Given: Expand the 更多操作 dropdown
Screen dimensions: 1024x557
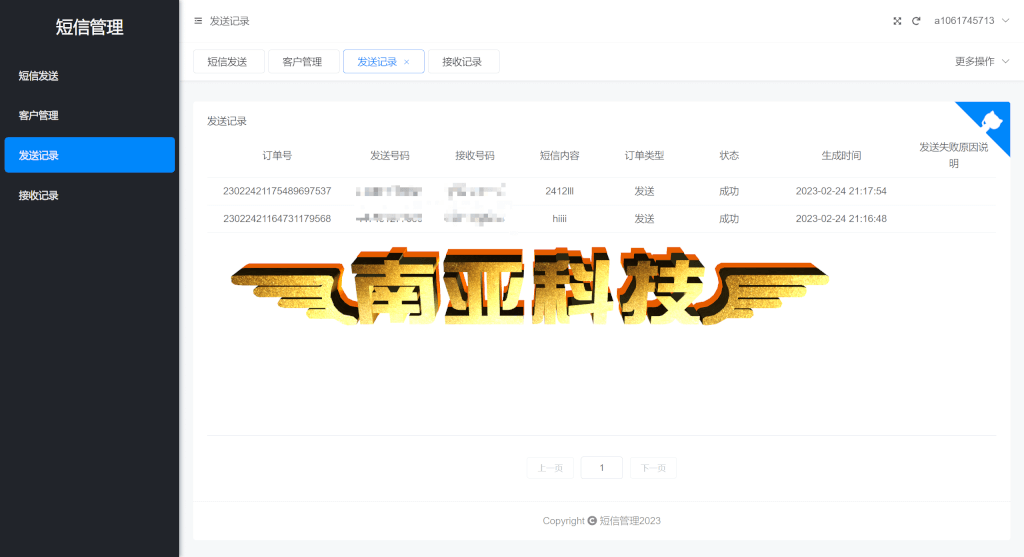Looking at the screenshot, I should [x=982, y=61].
